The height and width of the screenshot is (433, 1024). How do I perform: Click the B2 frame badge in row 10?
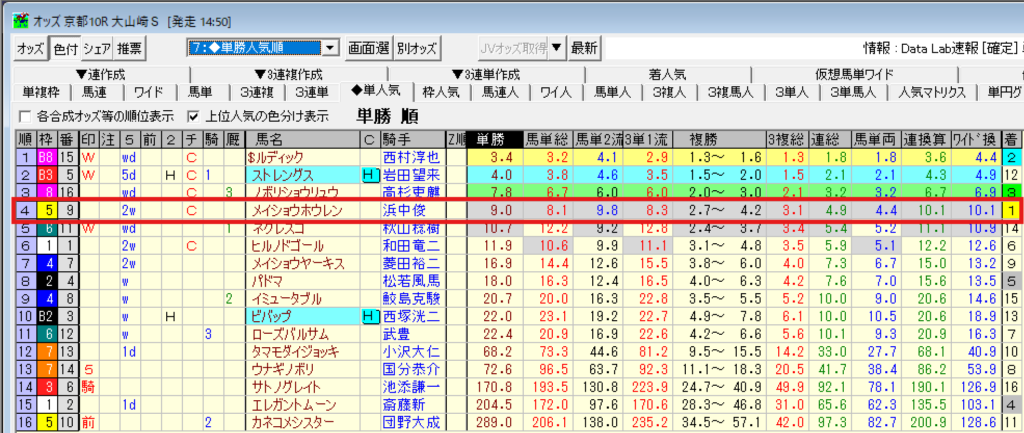coord(46,316)
